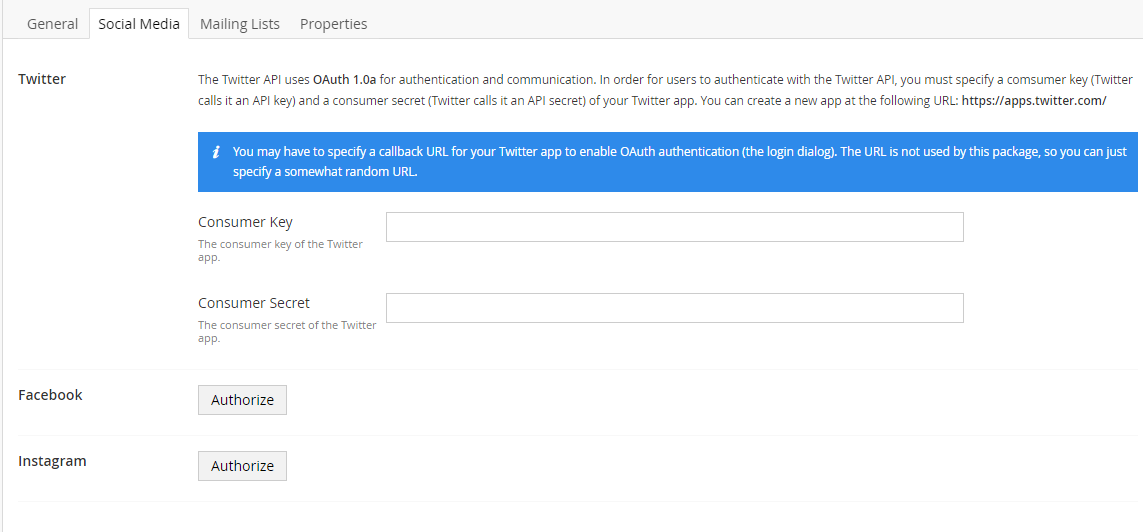Image resolution: width=1143 pixels, height=532 pixels.
Task: Select the Social Media tab
Action: point(139,24)
